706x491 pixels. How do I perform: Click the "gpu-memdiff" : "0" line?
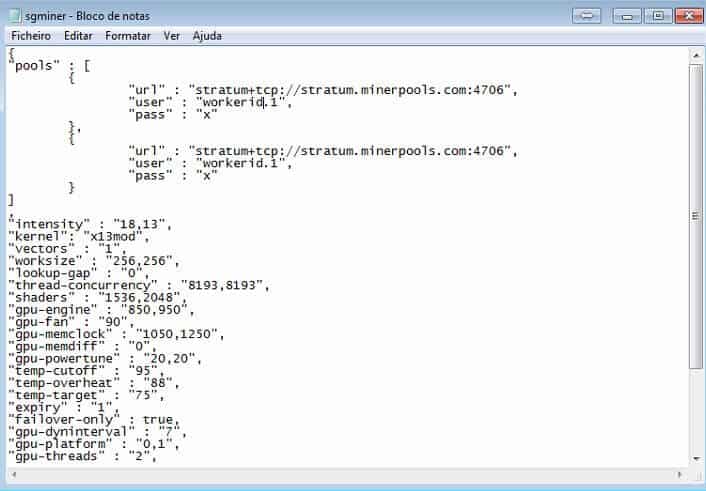(83, 346)
